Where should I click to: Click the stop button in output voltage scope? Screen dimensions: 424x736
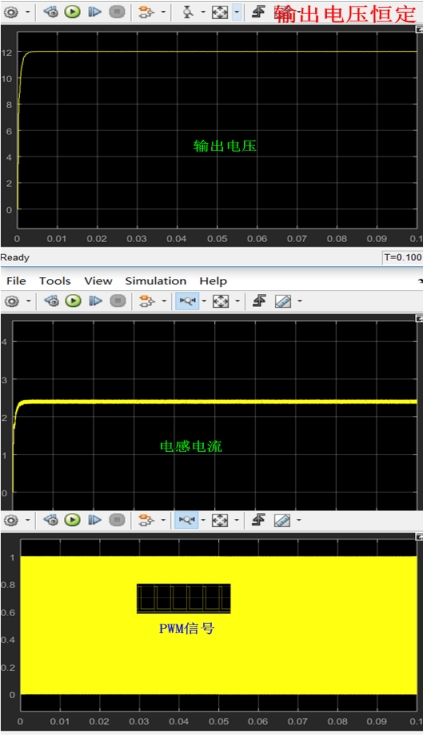coord(117,12)
